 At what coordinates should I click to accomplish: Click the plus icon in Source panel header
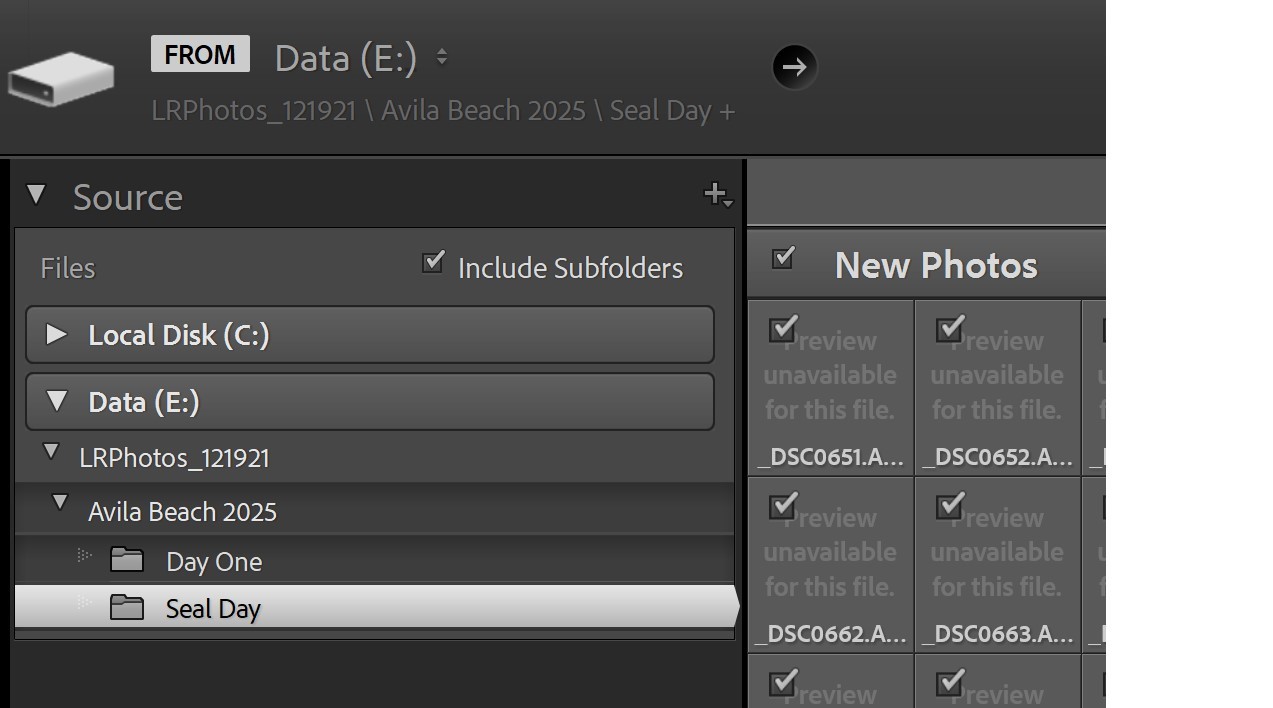(x=718, y=195)
